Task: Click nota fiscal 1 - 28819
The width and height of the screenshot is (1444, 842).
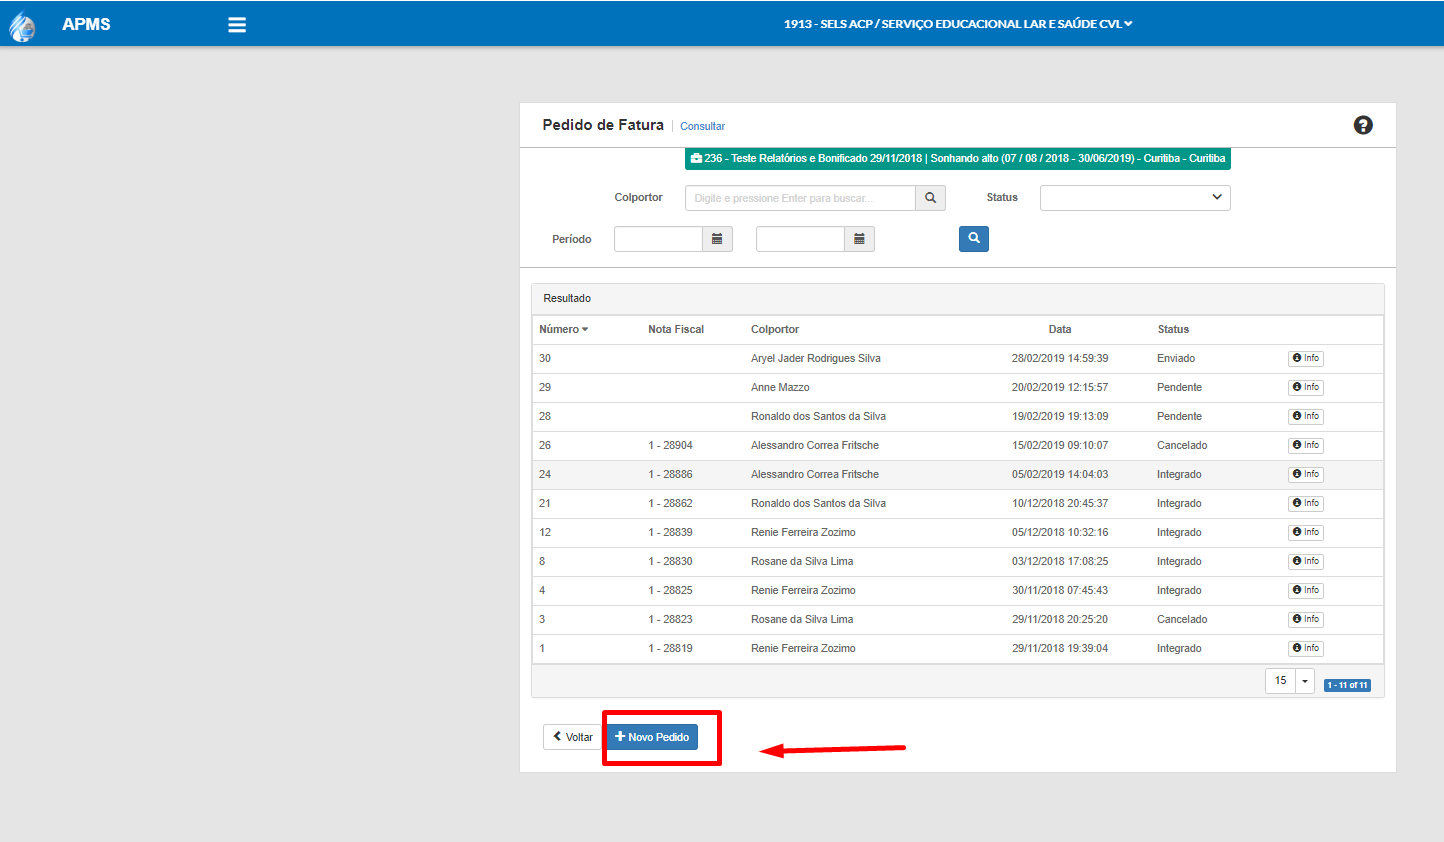Action: [x=670, y=648]
